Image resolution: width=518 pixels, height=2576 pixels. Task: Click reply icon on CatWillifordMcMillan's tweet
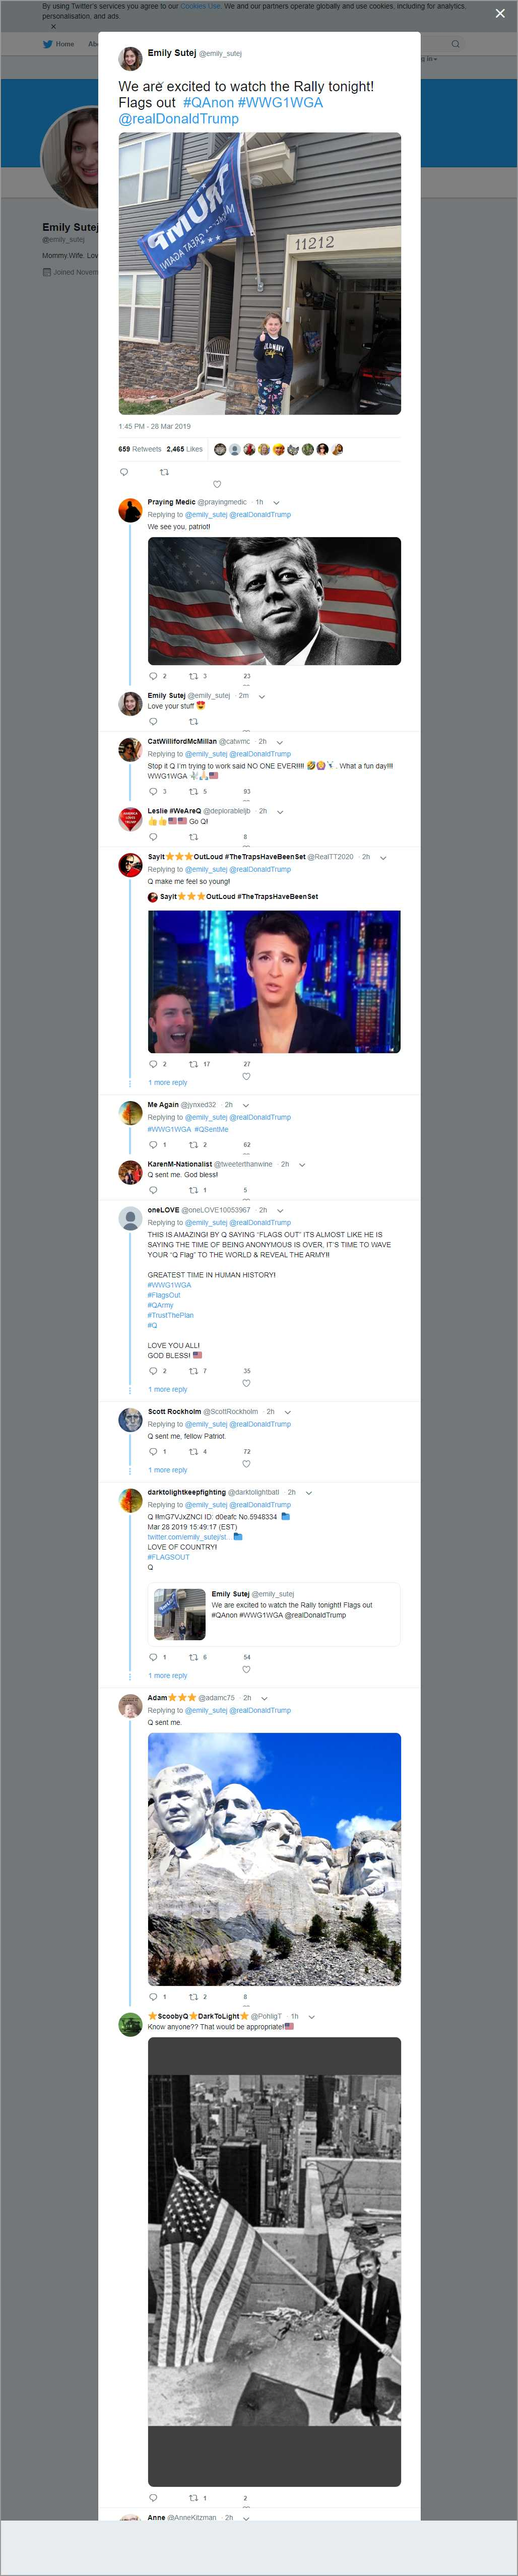[x=153, y=791]
